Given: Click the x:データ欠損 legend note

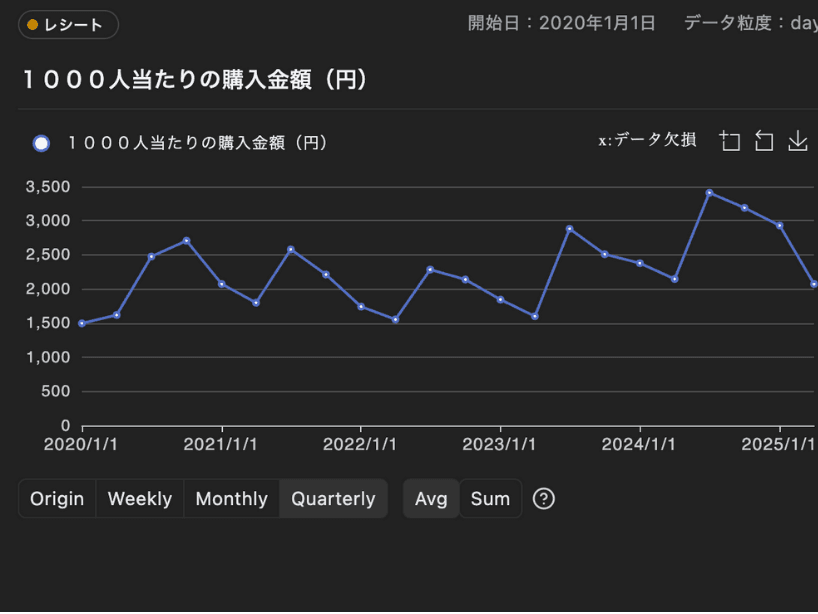Looking at the screenshot, I should pos(647,140).
